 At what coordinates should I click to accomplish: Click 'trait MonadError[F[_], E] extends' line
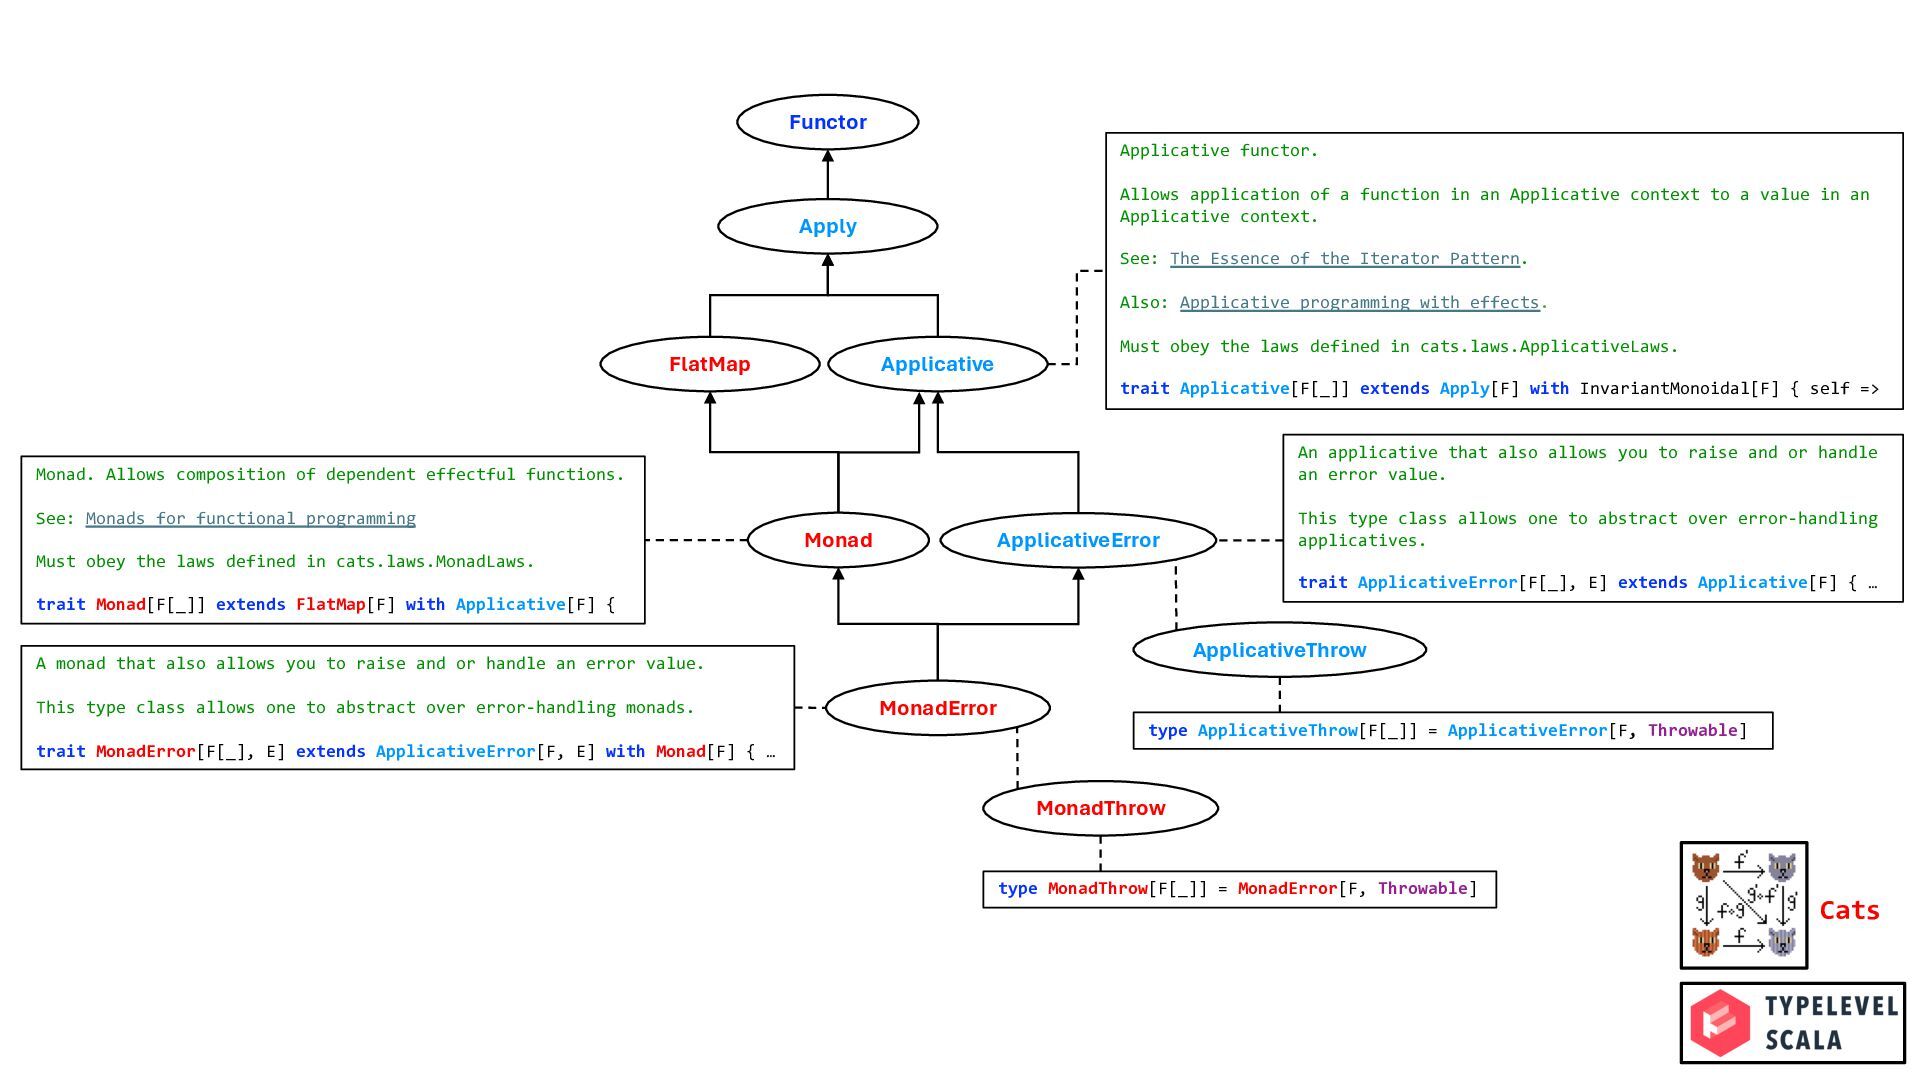click(405, 751)
